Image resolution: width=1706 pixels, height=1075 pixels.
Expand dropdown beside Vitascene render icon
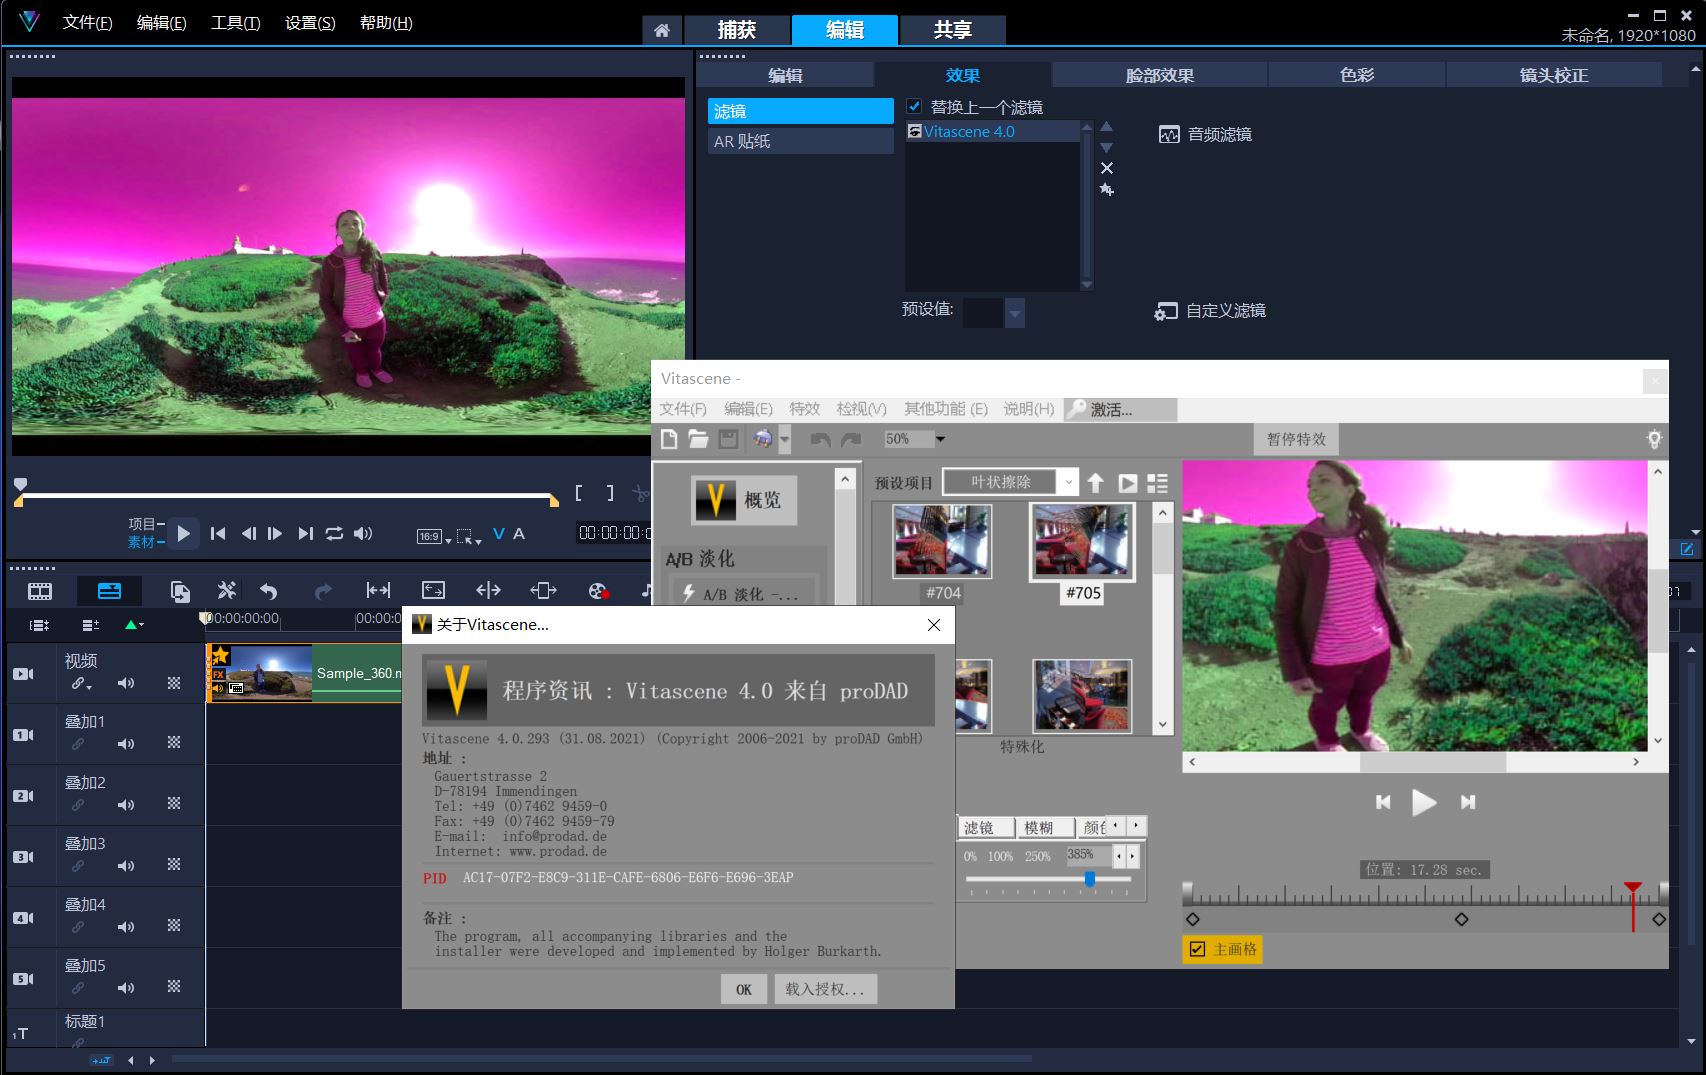point(785,439)
